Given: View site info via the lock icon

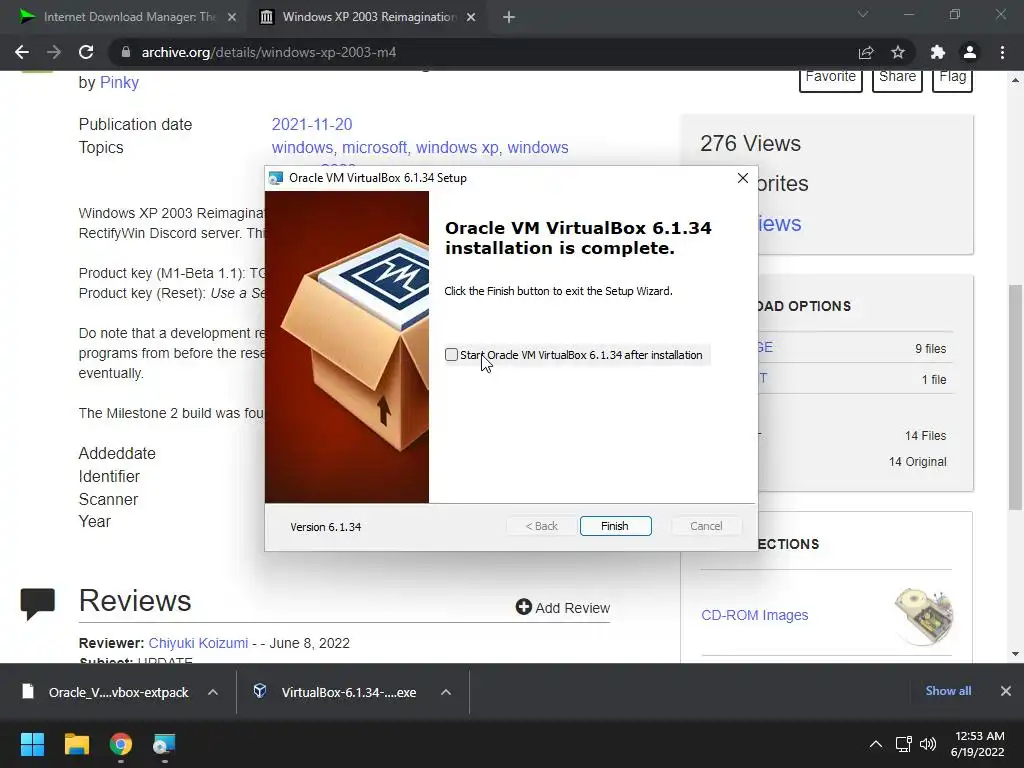Looking at the screenshot, I should click(126, 52).
